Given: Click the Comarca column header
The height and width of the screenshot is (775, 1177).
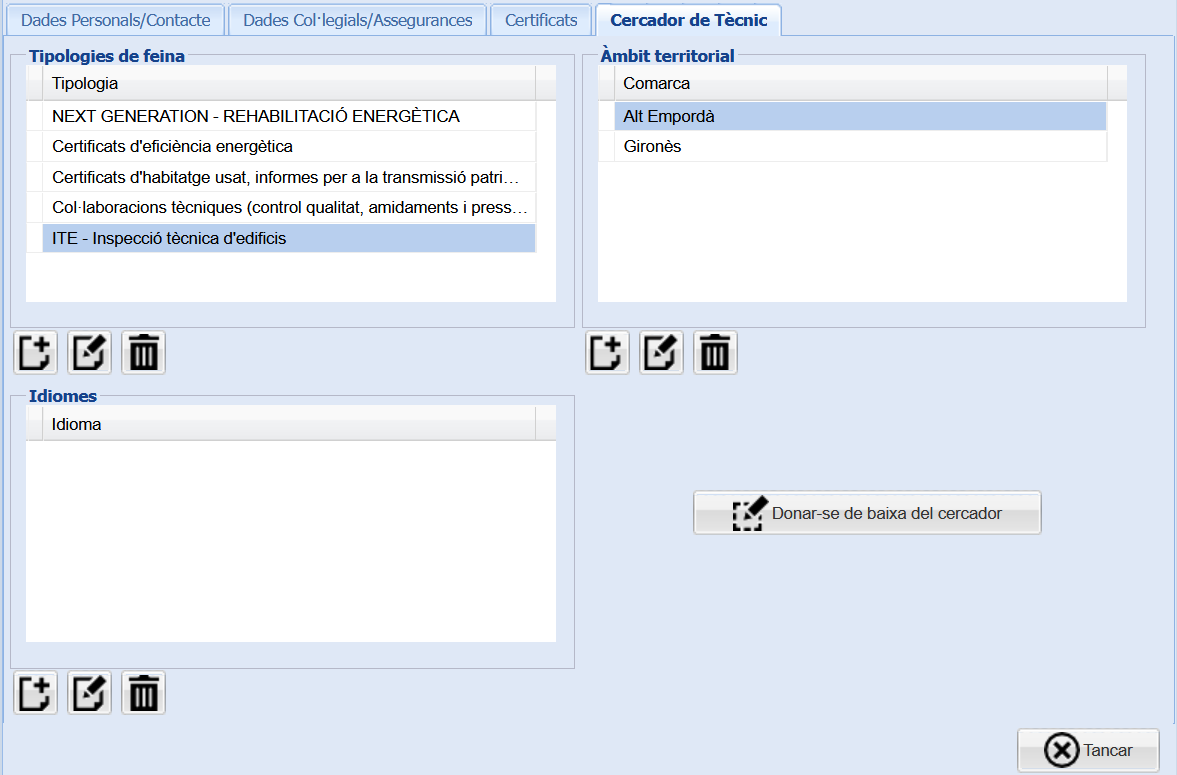Looking at the screenshot, I should tap(860, 83).
